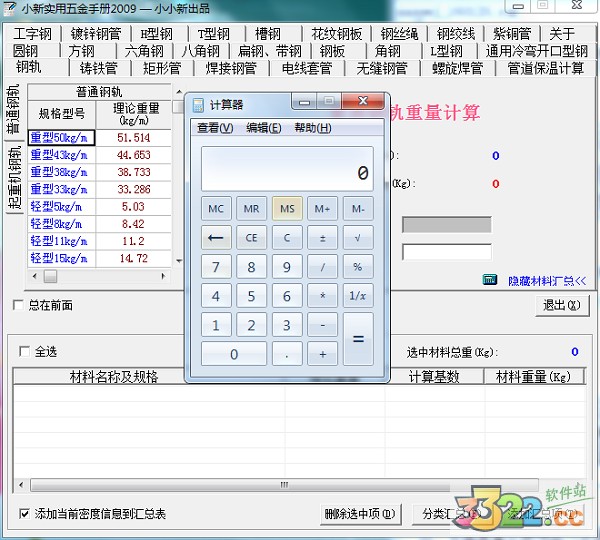Screen dimensions: 600x540
Task: Select the 六角钢 tab
Action: pyautogui.click(x=144, y=51)
